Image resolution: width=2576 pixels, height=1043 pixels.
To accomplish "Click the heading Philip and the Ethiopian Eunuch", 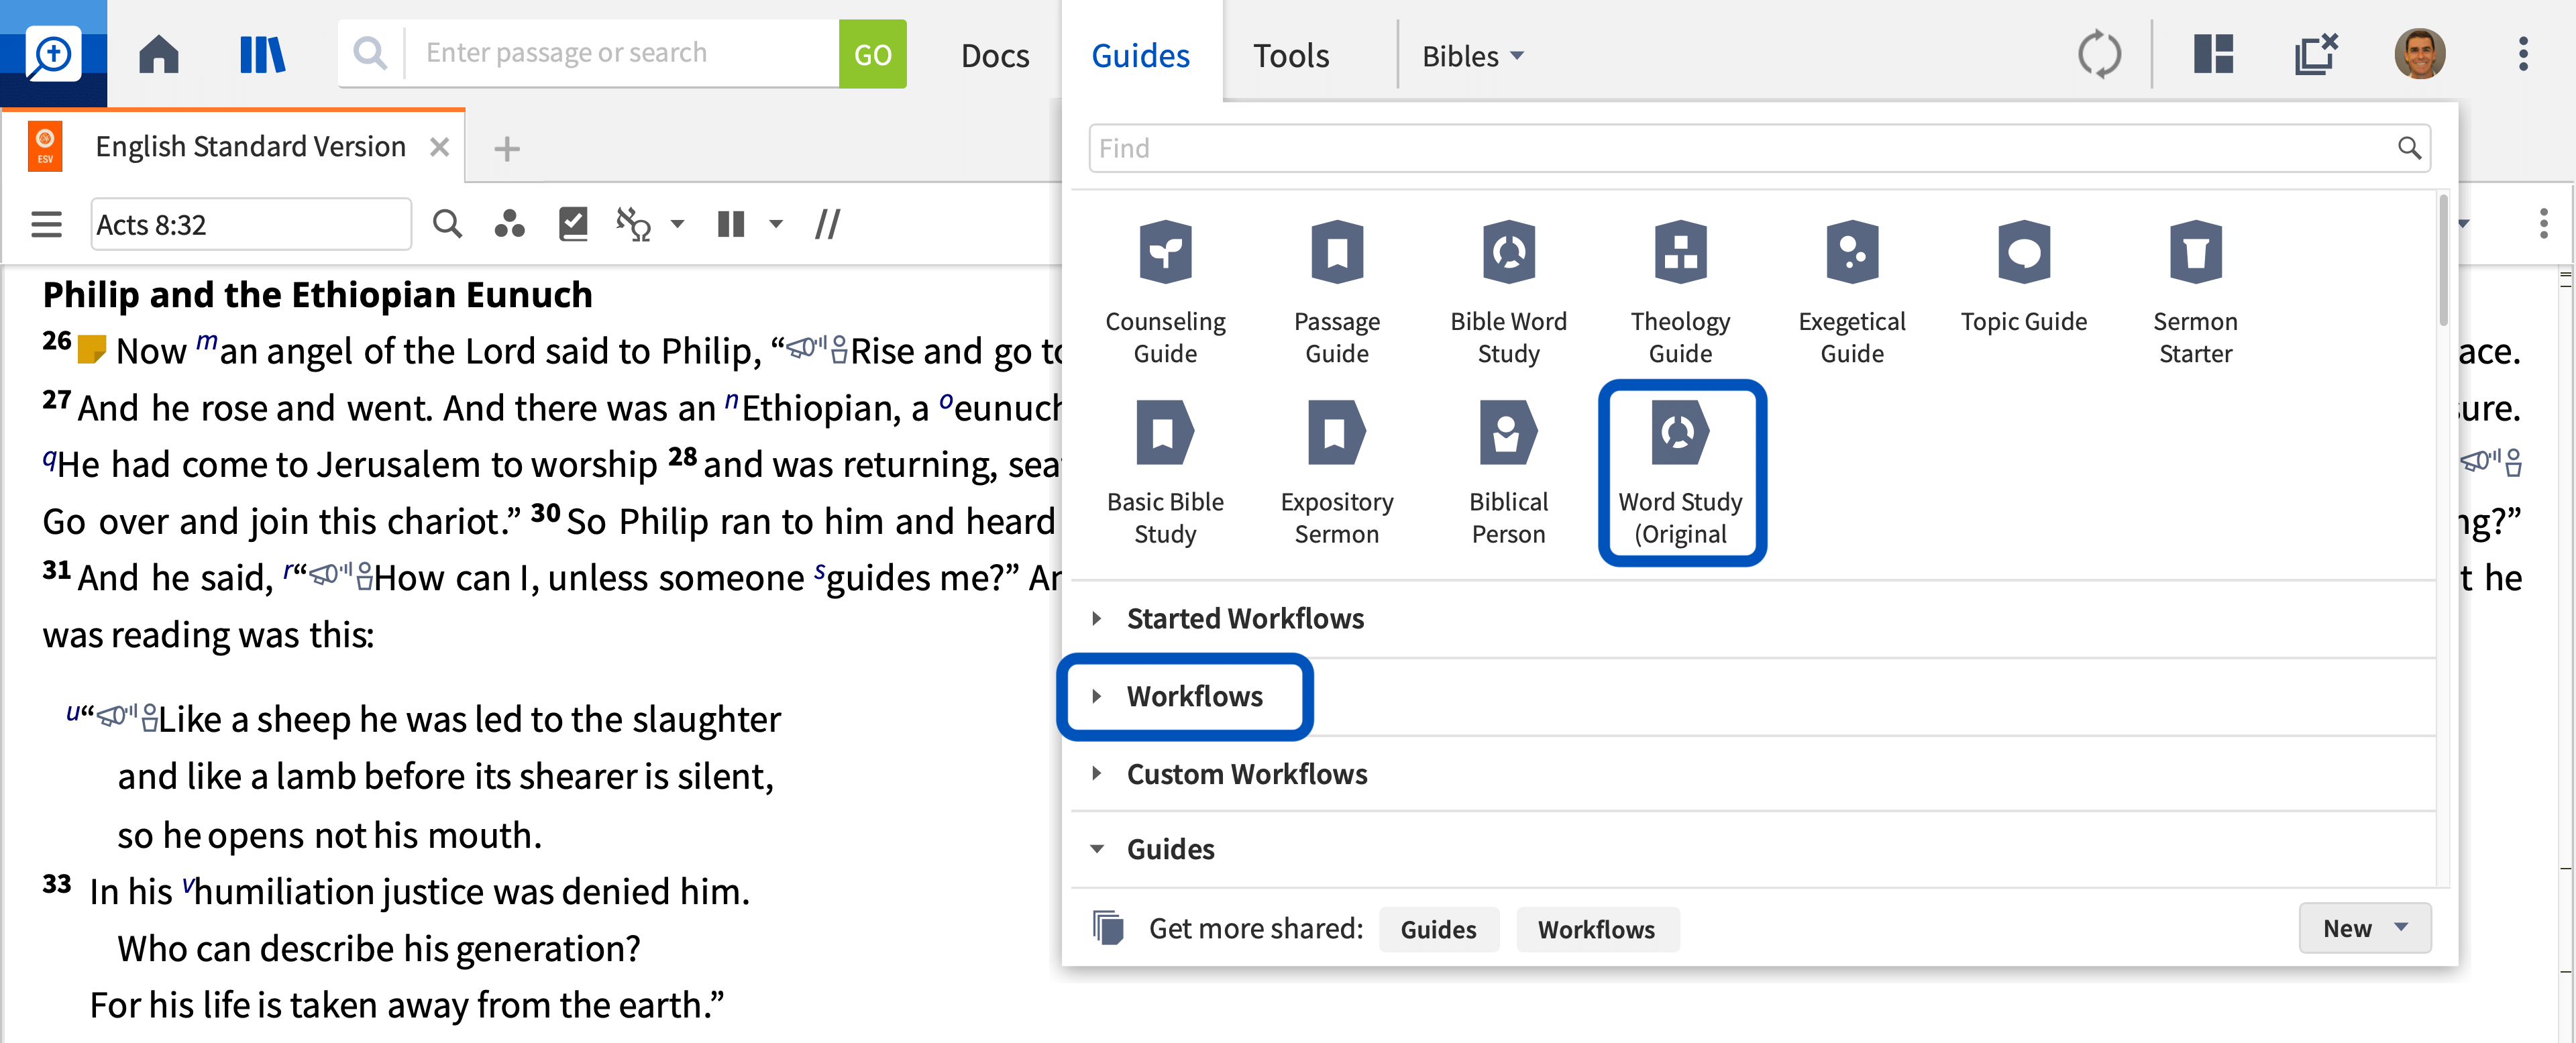I will coord(317,294).
